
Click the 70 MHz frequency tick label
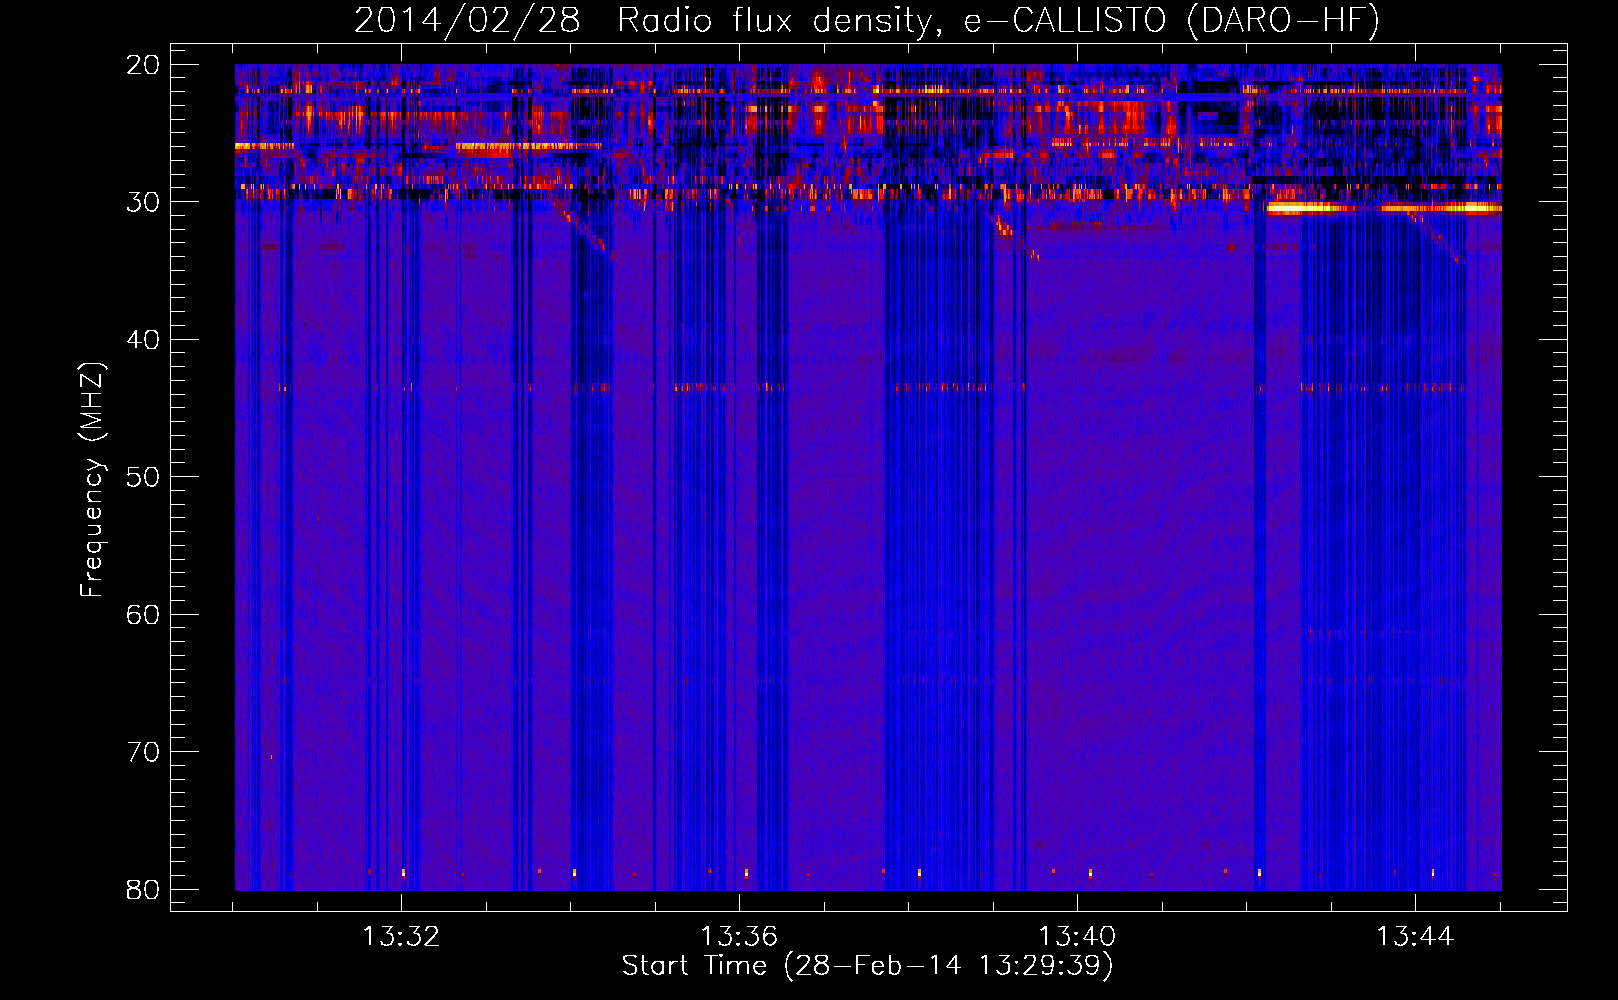tap(143, 752)
